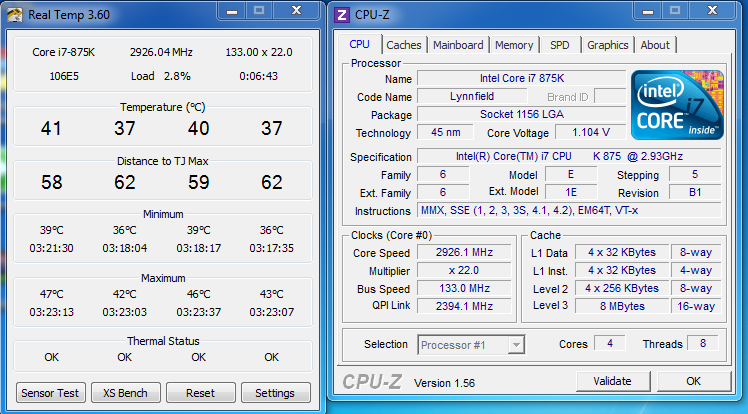This screenshot has width=748, height=414.
Task: Click the Intel Core i7 inside logo
Action: click(x=677, y=105)
